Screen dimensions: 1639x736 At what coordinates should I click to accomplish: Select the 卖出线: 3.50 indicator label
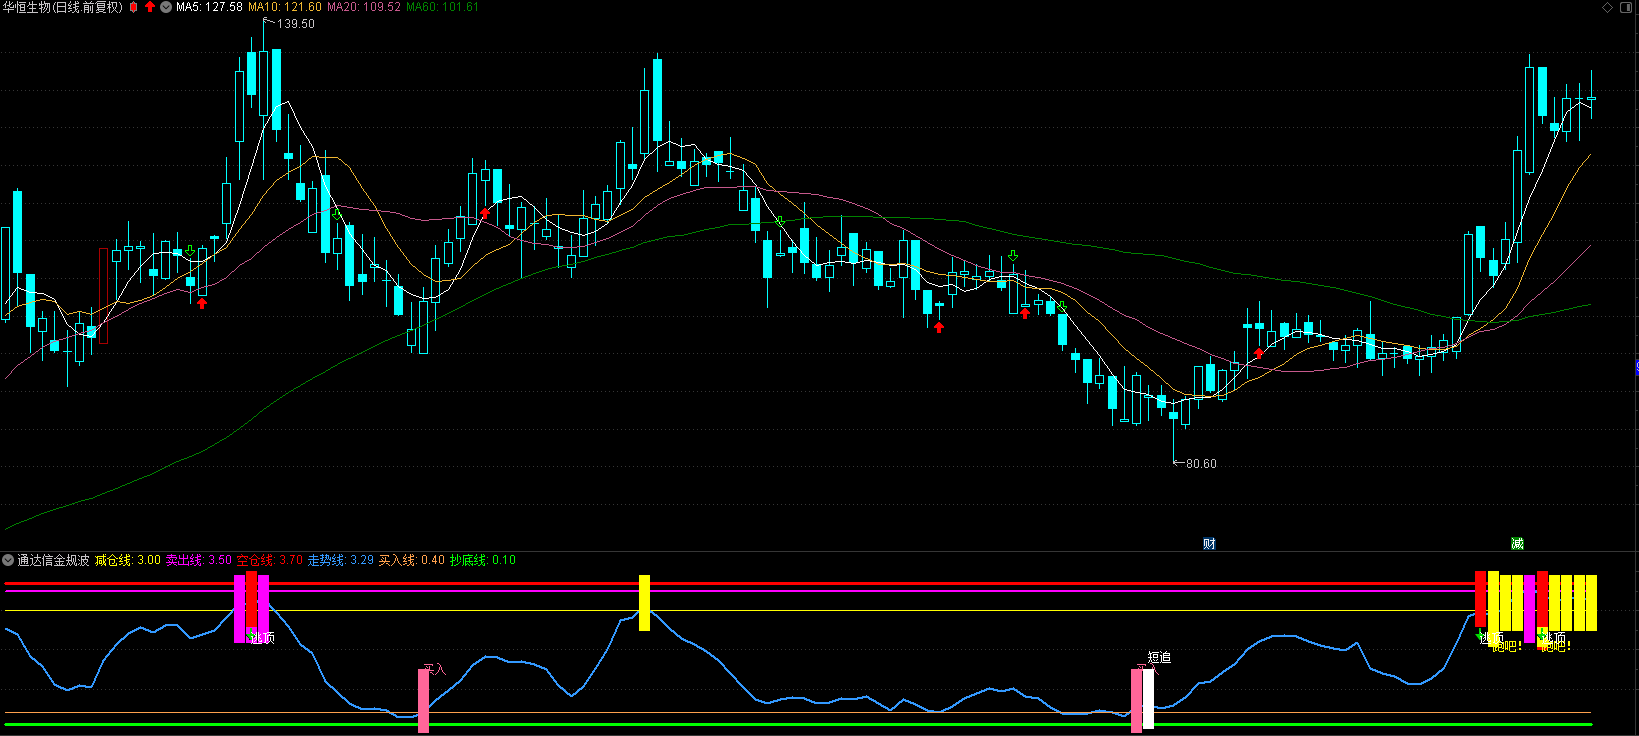(x=199, y=560)
